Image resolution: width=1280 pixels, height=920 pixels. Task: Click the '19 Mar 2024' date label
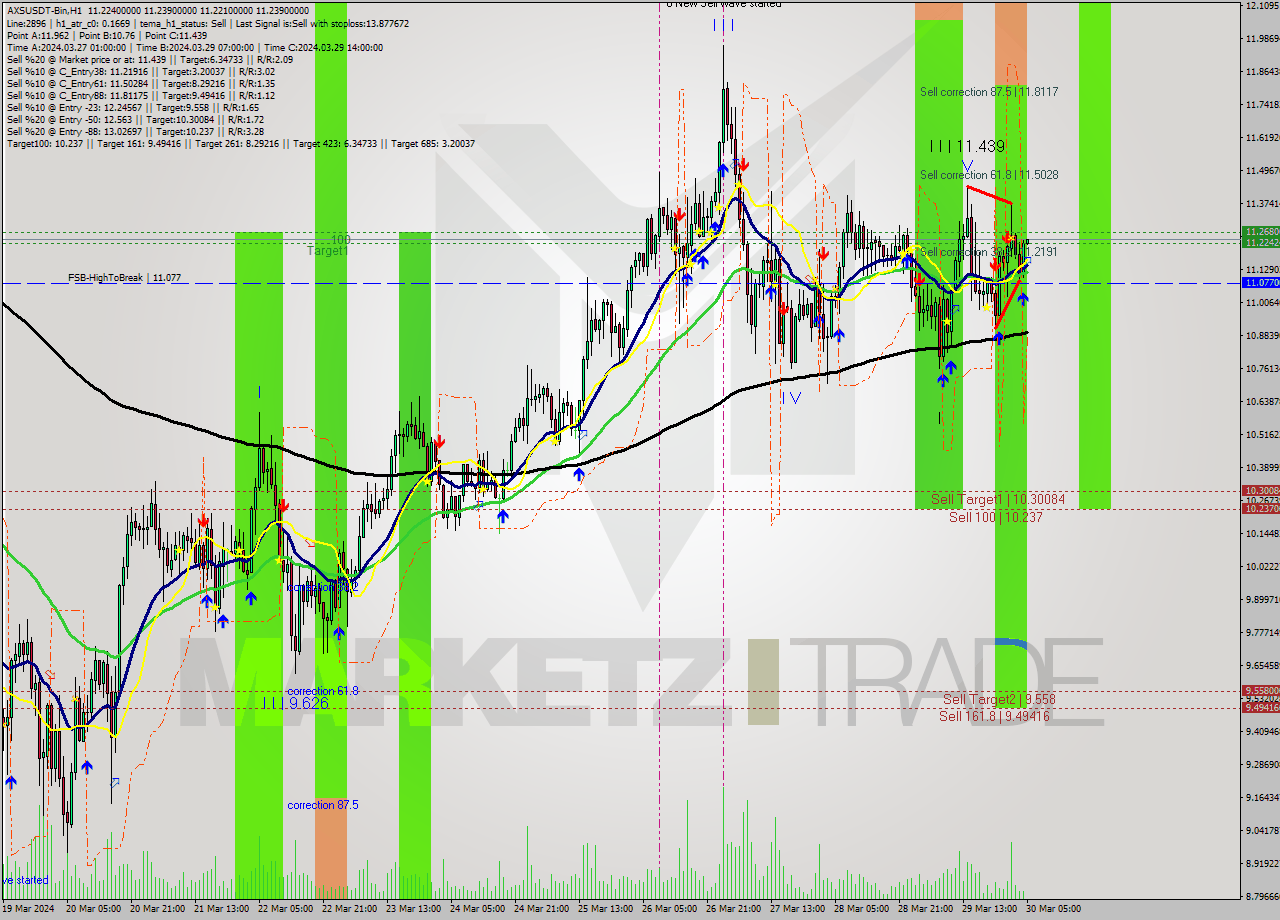[x=30, y=910]
